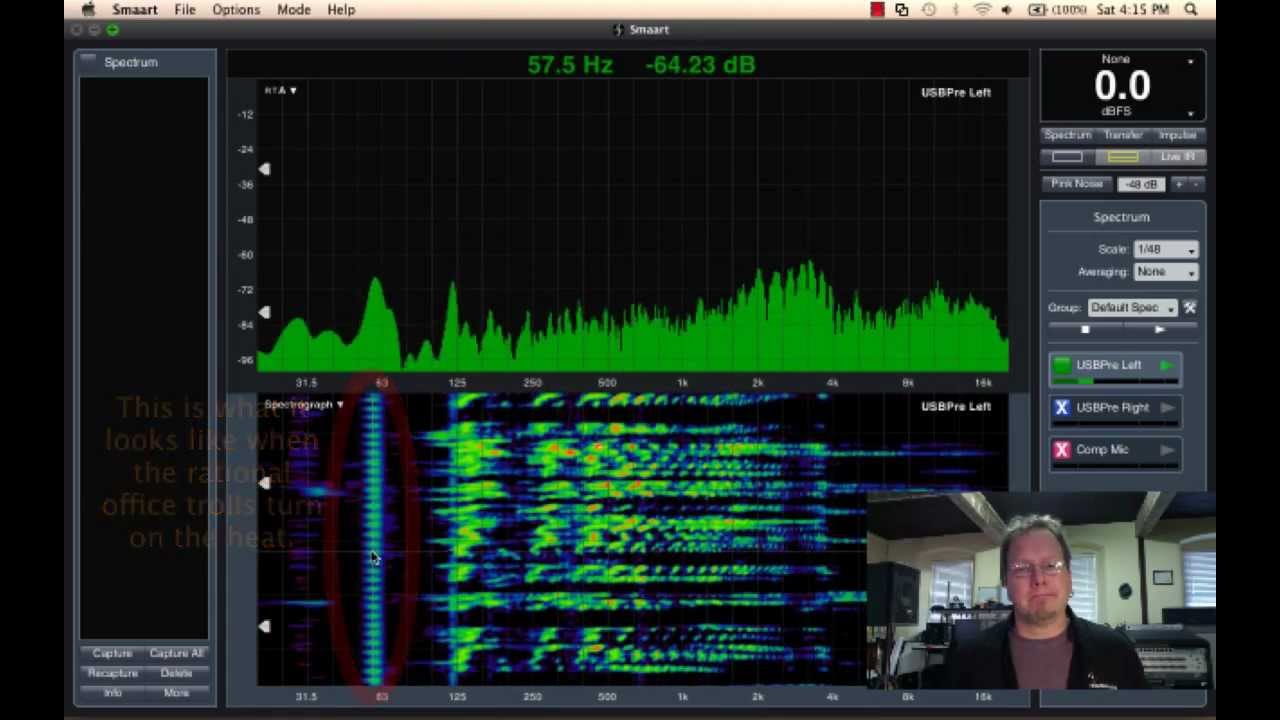Click the Wi-Fi status icon
This screenshot has height=720, width=1280.
pos(982,9)
